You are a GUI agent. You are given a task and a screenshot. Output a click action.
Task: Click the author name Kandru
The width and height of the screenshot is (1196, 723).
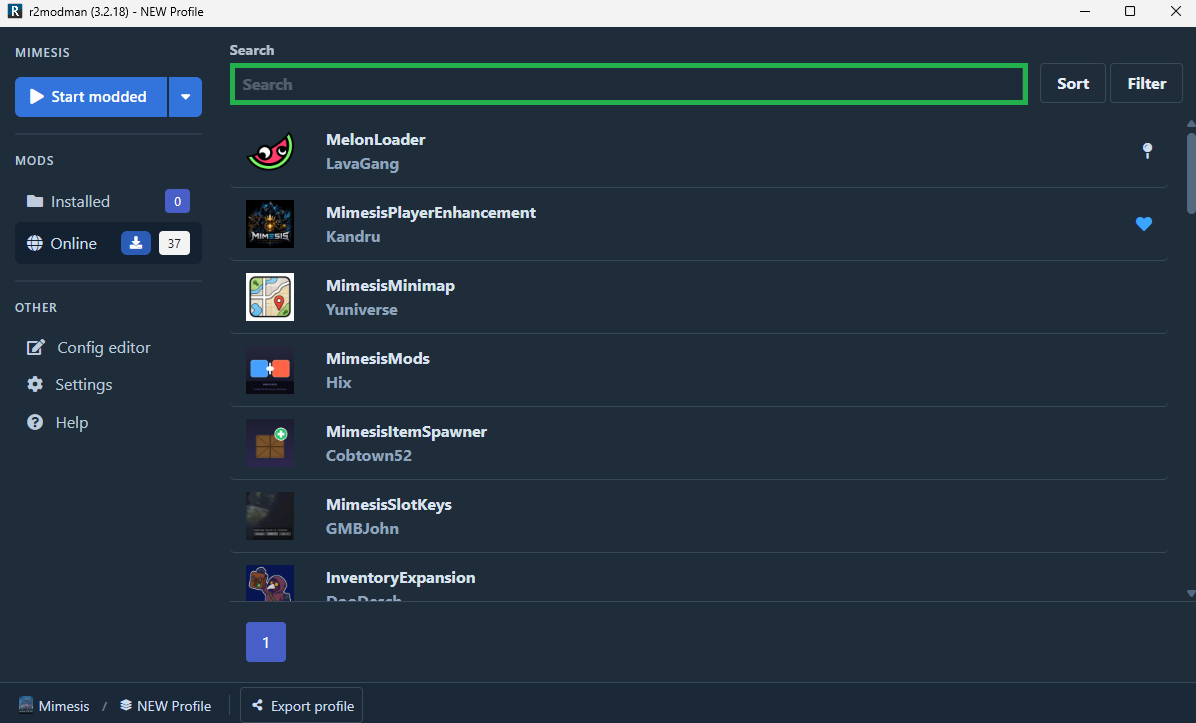352,236
